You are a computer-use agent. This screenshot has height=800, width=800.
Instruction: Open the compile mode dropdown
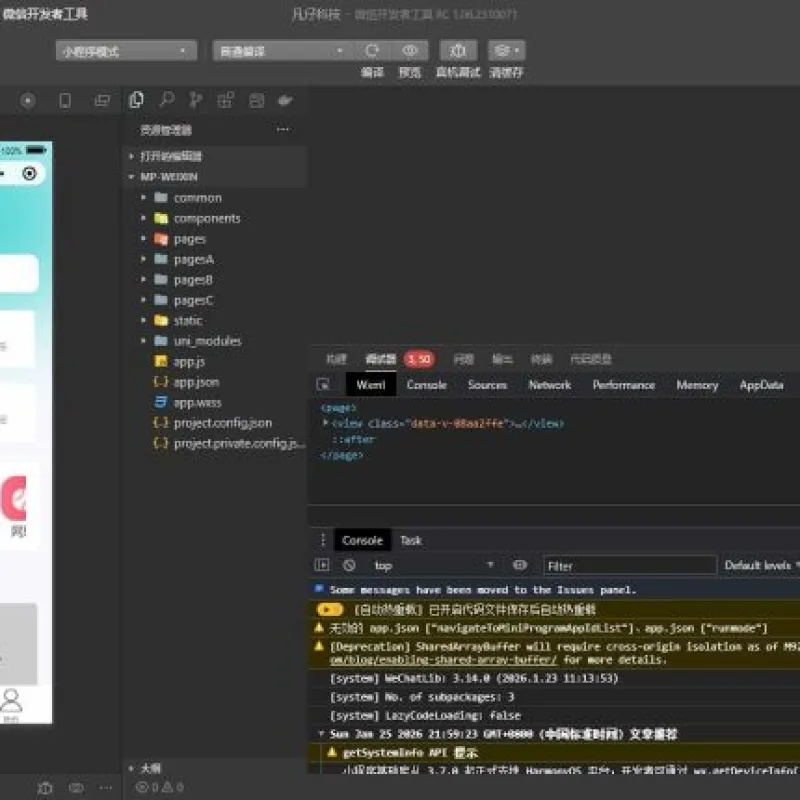click(281, 51)
